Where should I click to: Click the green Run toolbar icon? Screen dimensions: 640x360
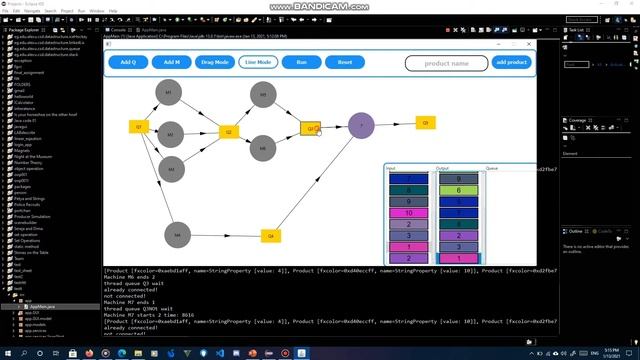coord(178,20)
